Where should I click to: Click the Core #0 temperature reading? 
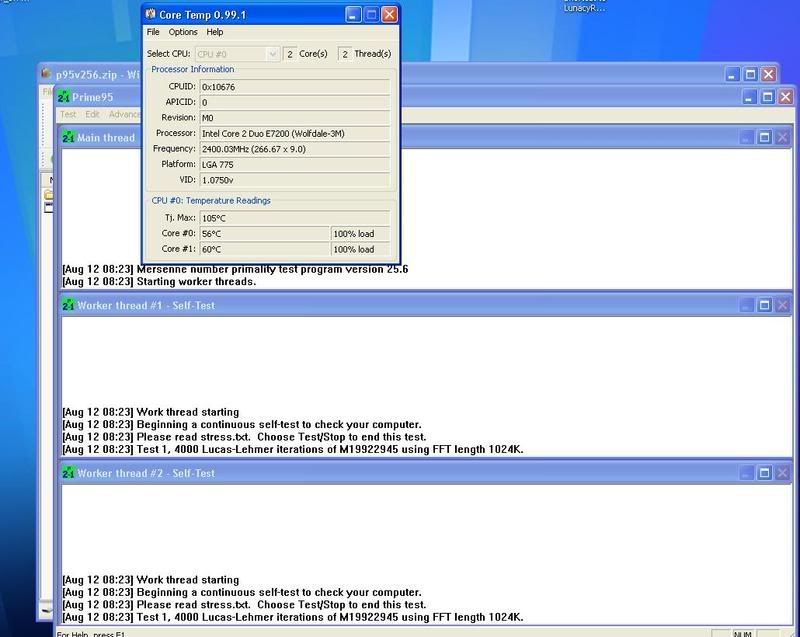(264, 234)
